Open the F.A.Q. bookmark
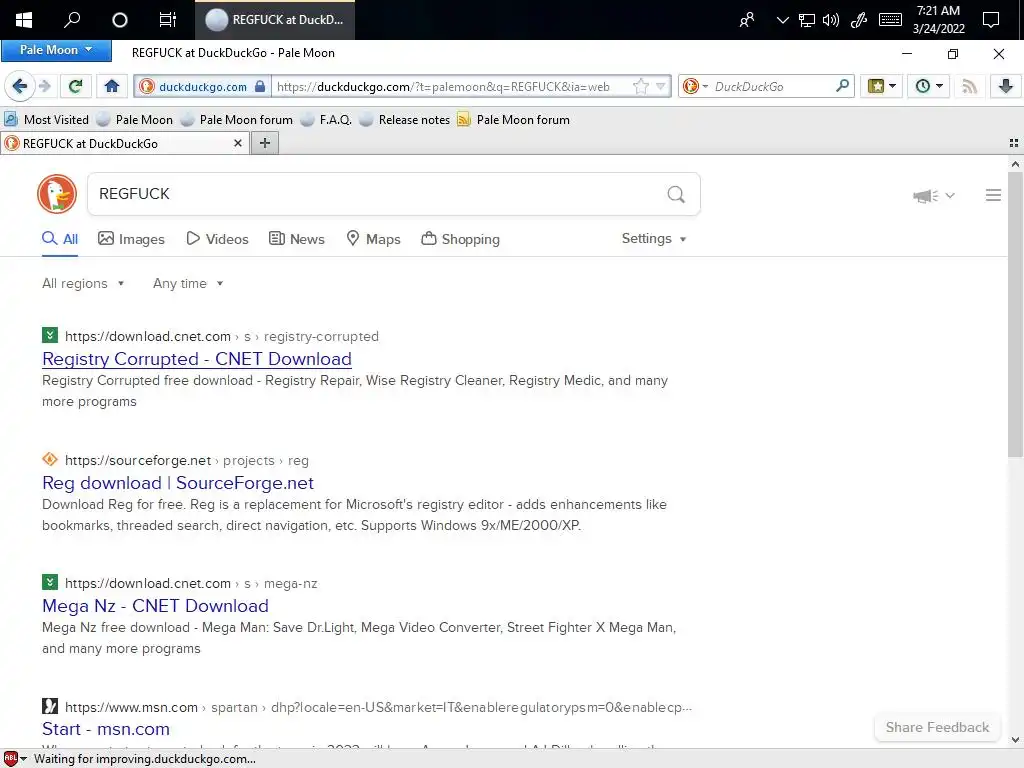Screen dimensions: 1024x768 click(x=326, y=120)
